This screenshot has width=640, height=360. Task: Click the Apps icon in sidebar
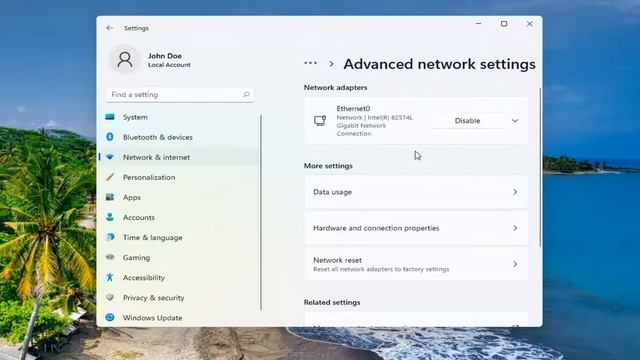click(110, 197)
